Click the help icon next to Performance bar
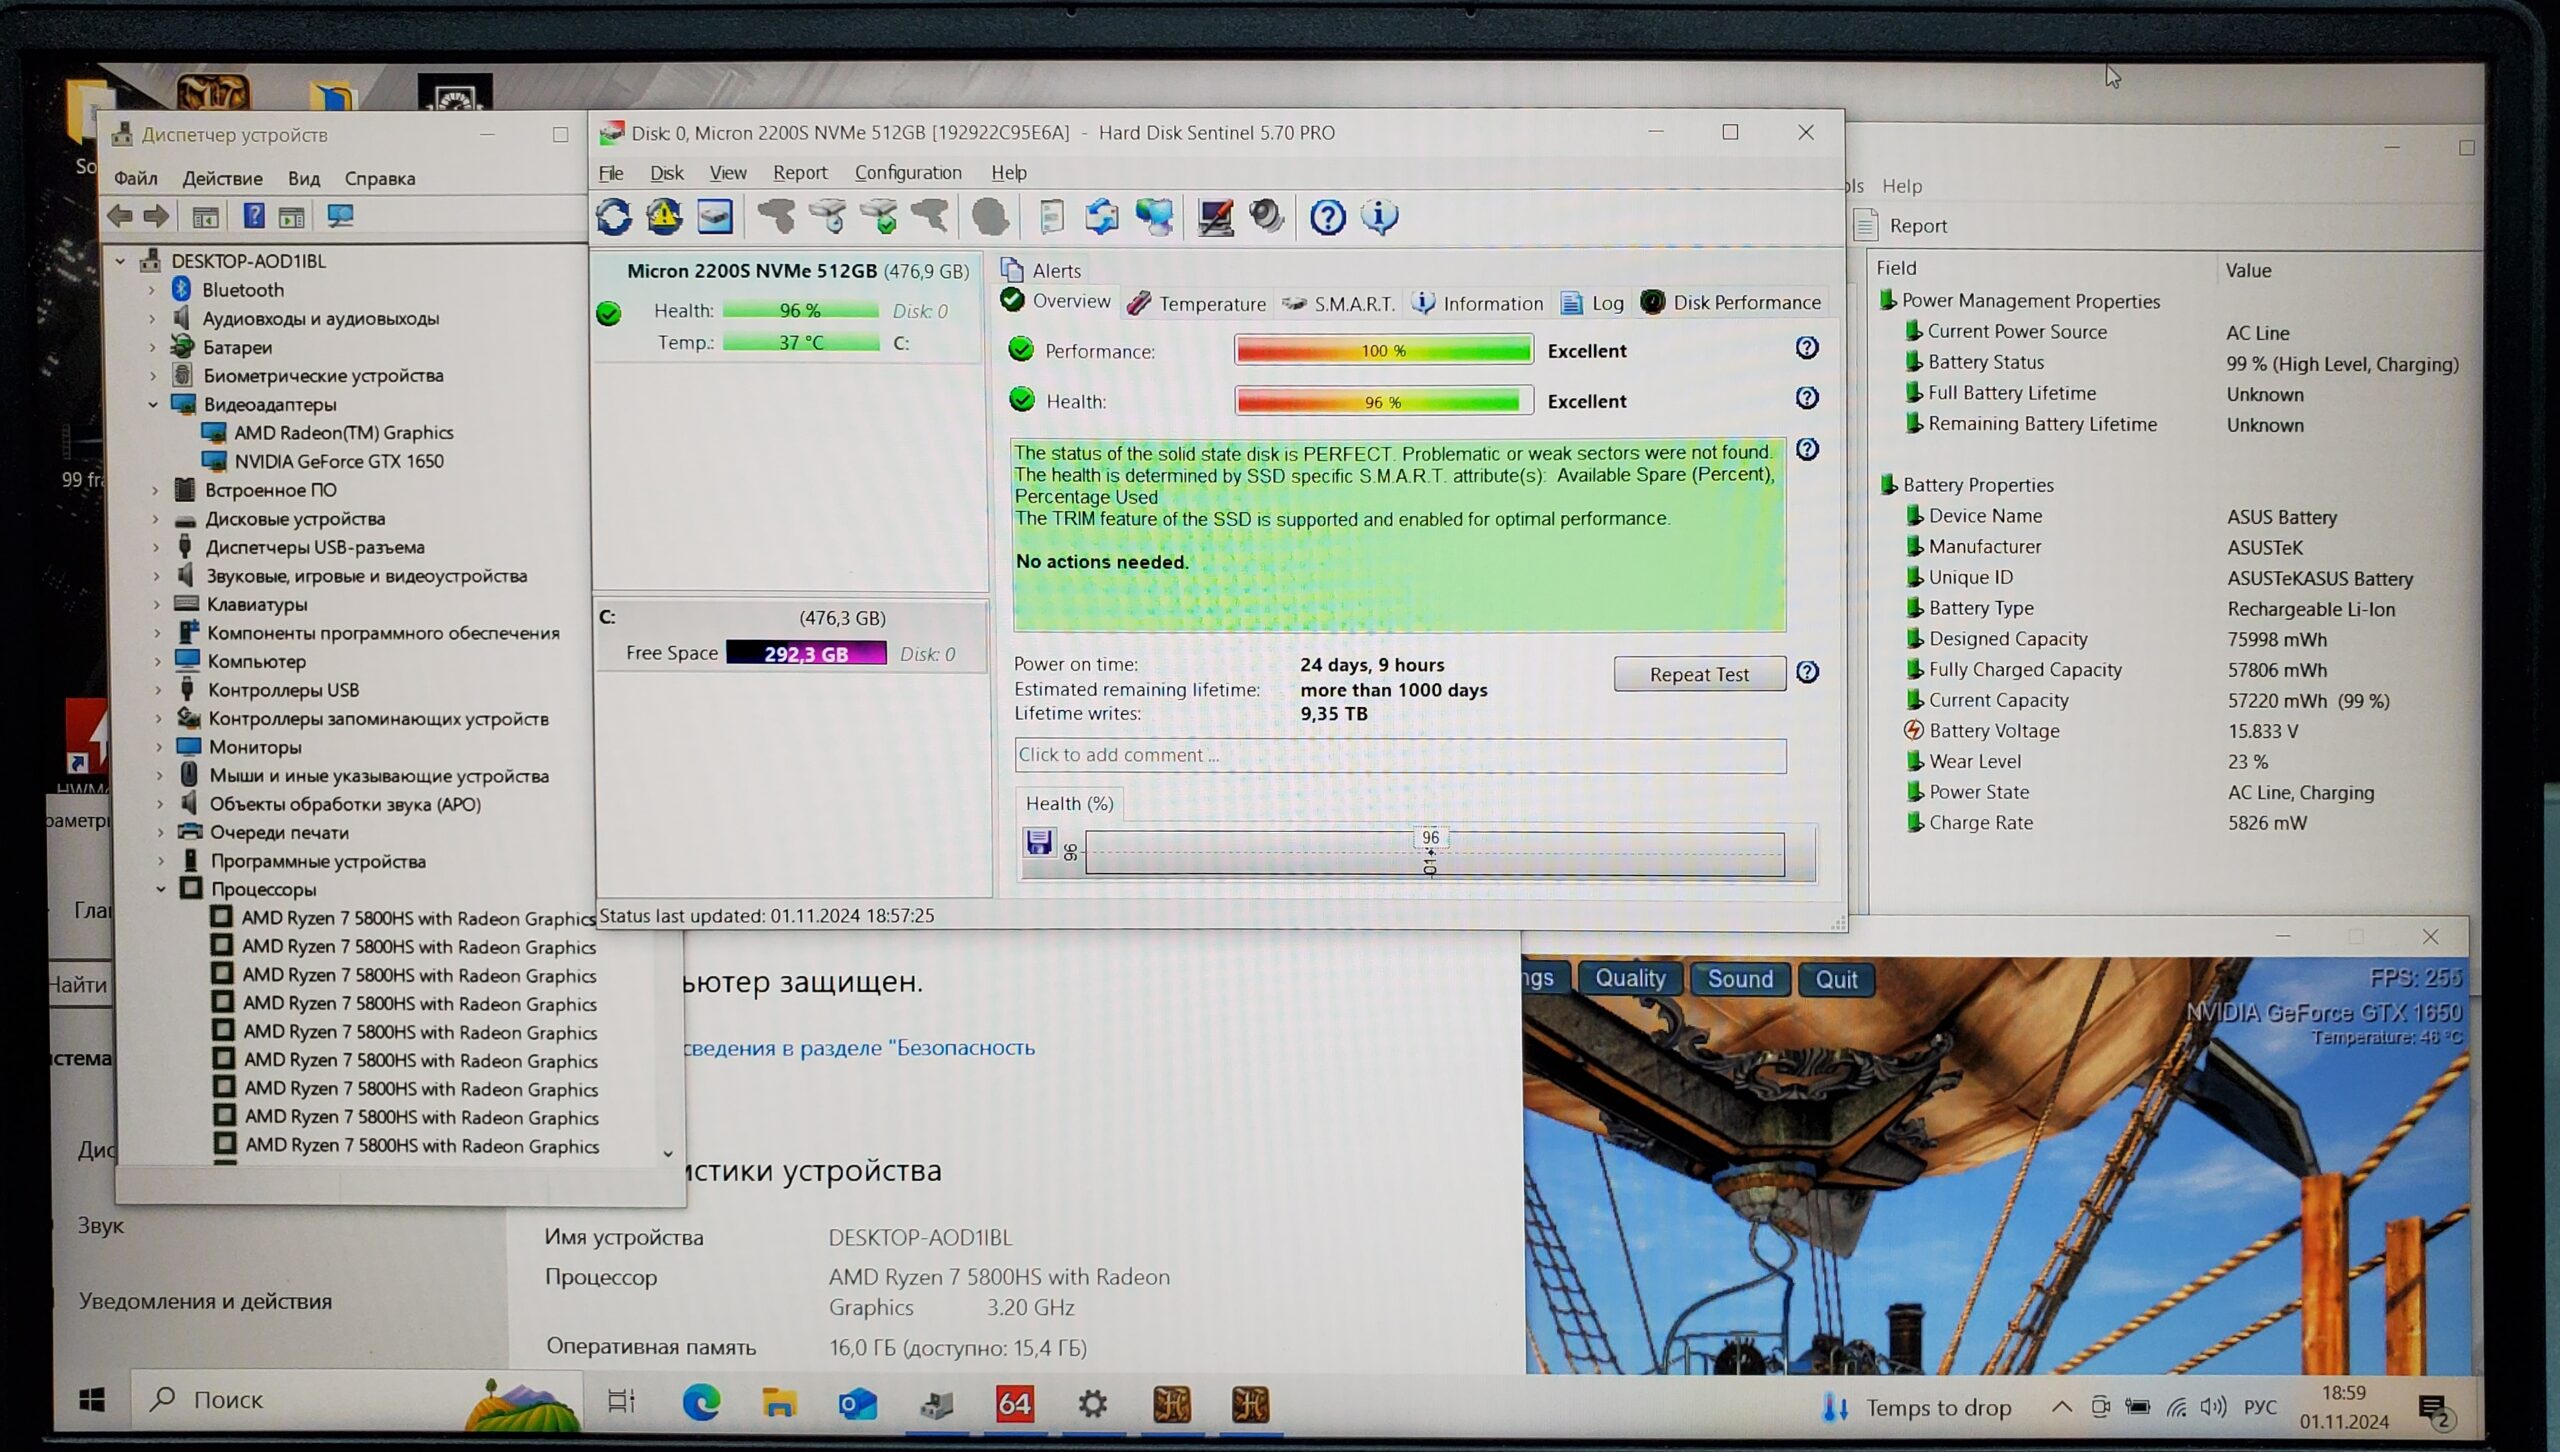The width and height of the screenshot is (2560, 1452). [1806, 348]
